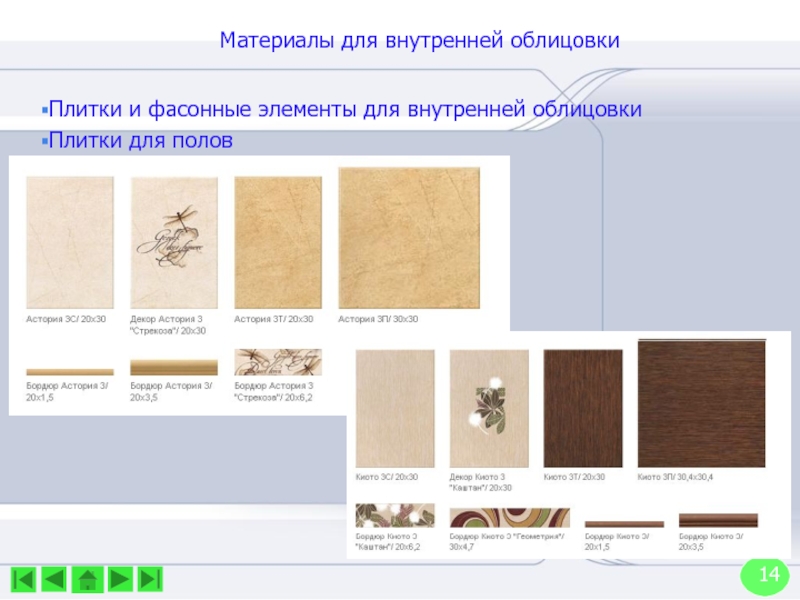Click the Бордюр Киото 3 Каштан border strip

(x=395, y=517)
